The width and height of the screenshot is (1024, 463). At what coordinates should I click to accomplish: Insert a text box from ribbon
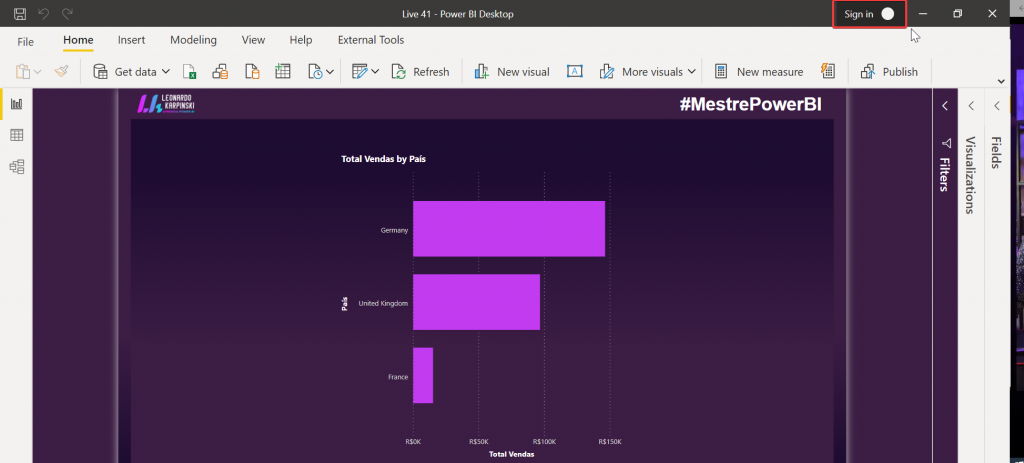coord(575,71)
